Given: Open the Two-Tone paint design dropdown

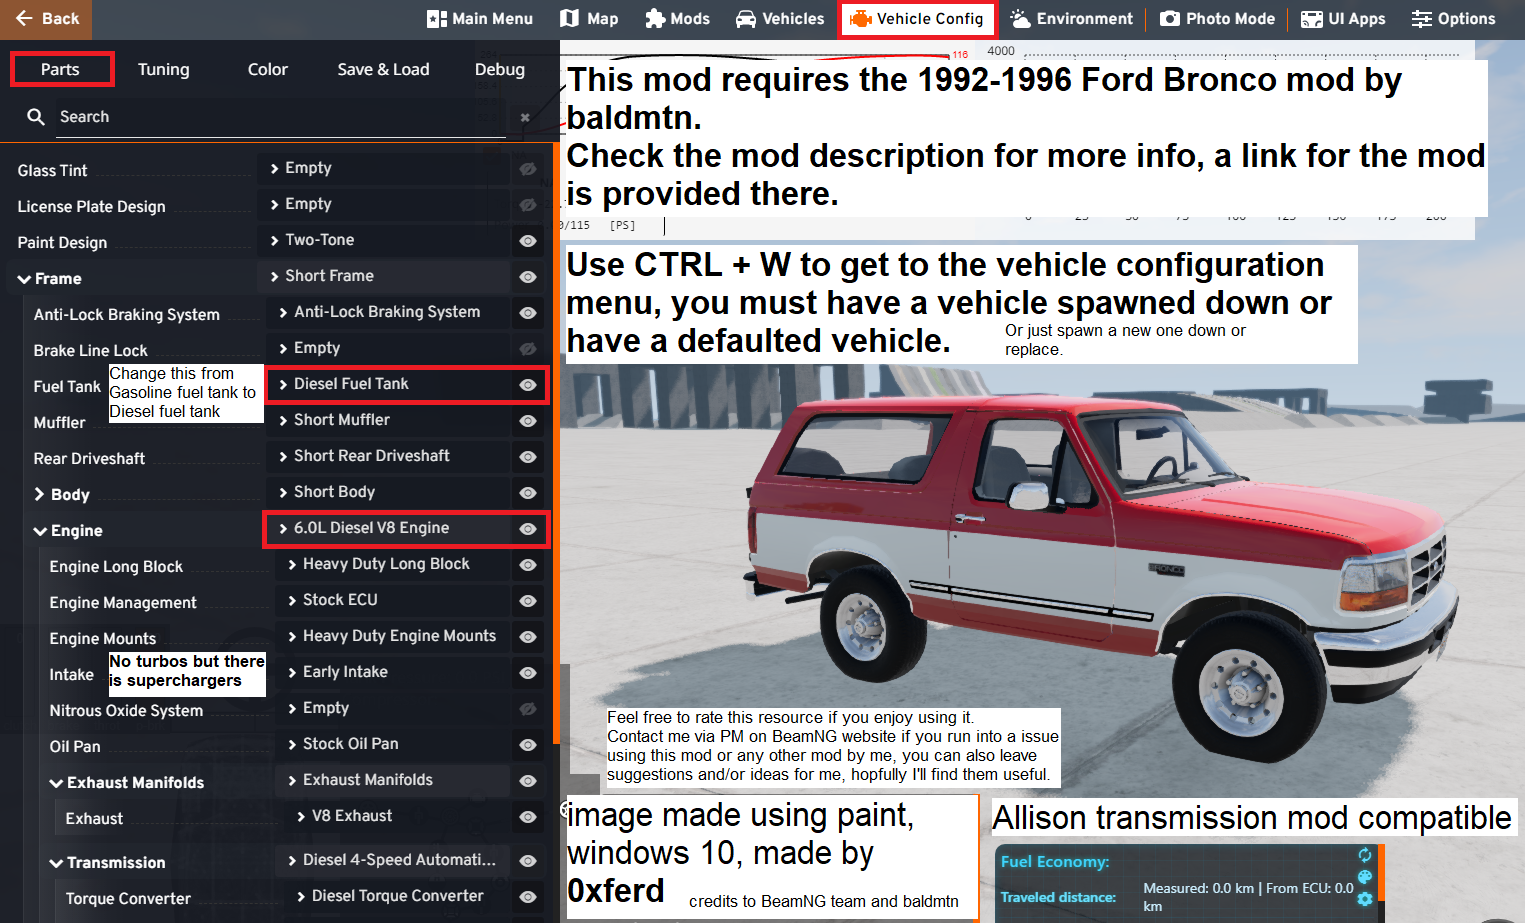Looking at the screenshot, I should click(383, 240).
